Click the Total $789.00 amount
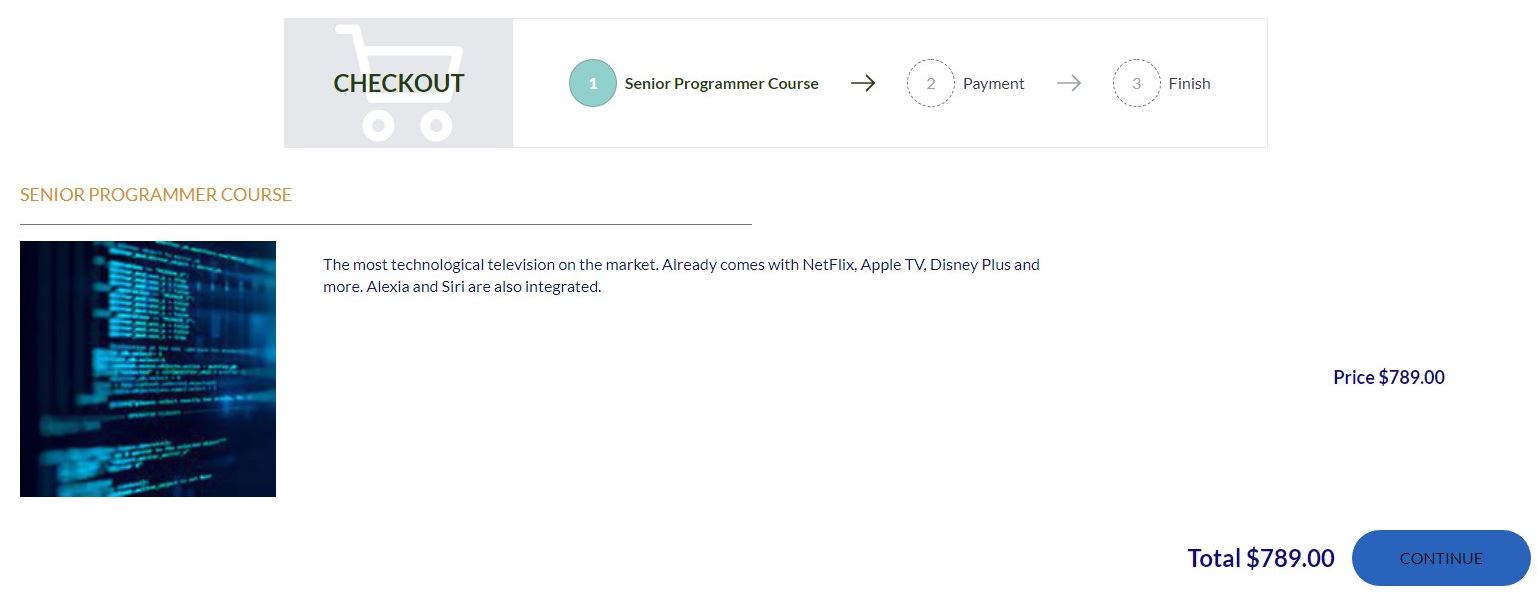 [1261, 558]
